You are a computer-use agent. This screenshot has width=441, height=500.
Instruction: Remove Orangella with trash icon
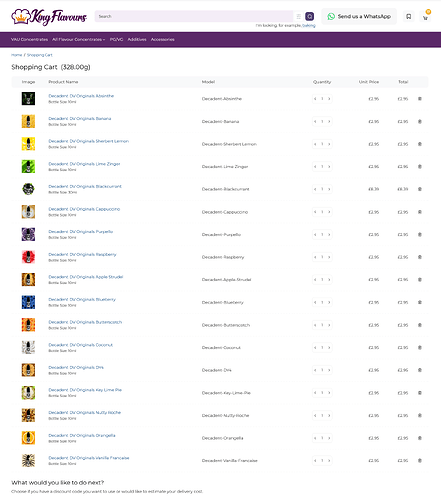420,438
